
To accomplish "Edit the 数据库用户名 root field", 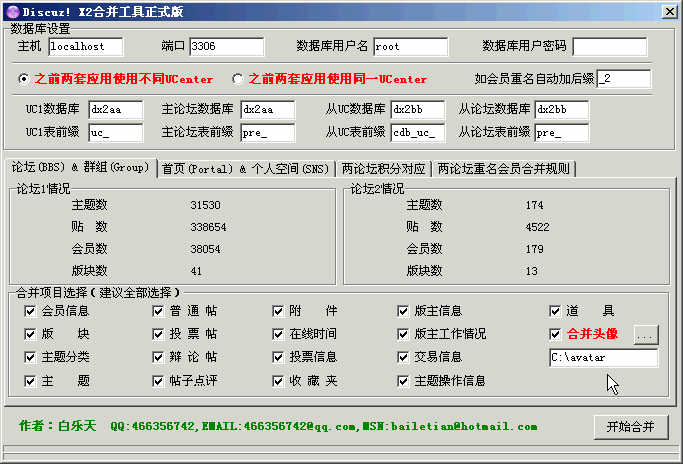I will click(411, 47).
